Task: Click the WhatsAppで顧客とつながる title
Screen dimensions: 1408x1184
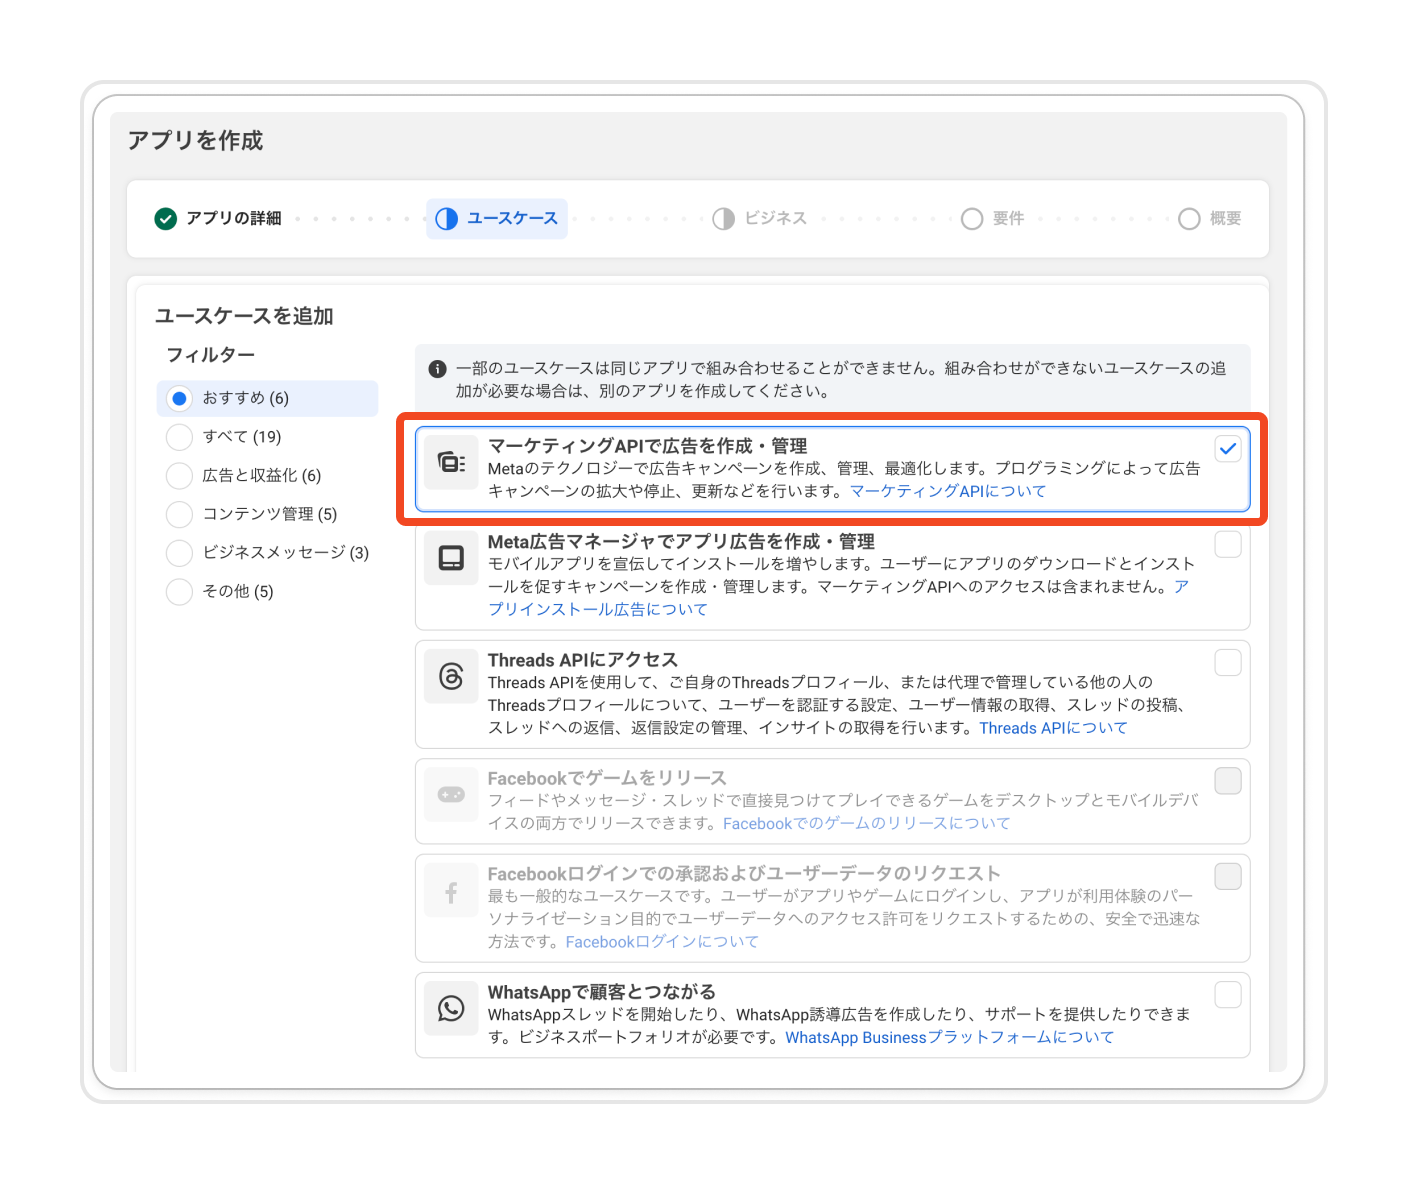Action: pyautogui.click(x=602, y=992)
